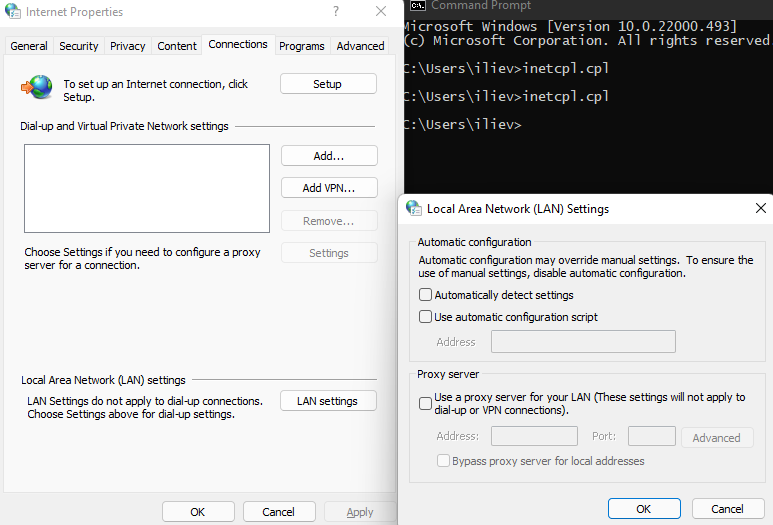The height and width of the screenshot is (525, 773).
Task: Open the Advanced tab
Action: click(360, 46)
